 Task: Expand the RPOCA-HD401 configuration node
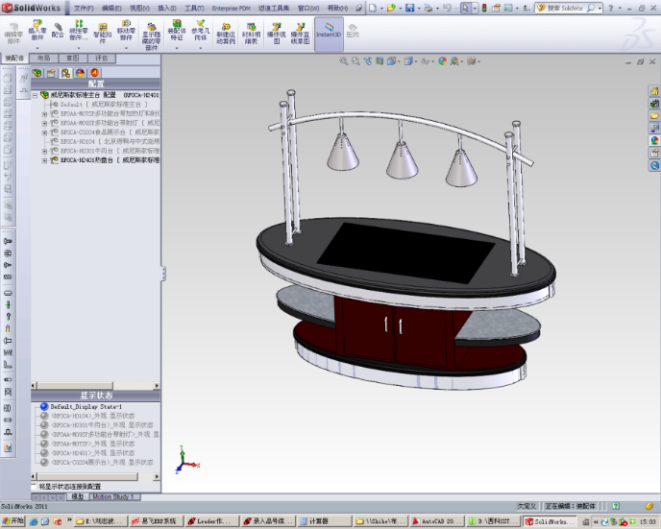pyautogui.click(x=44, y=158)
